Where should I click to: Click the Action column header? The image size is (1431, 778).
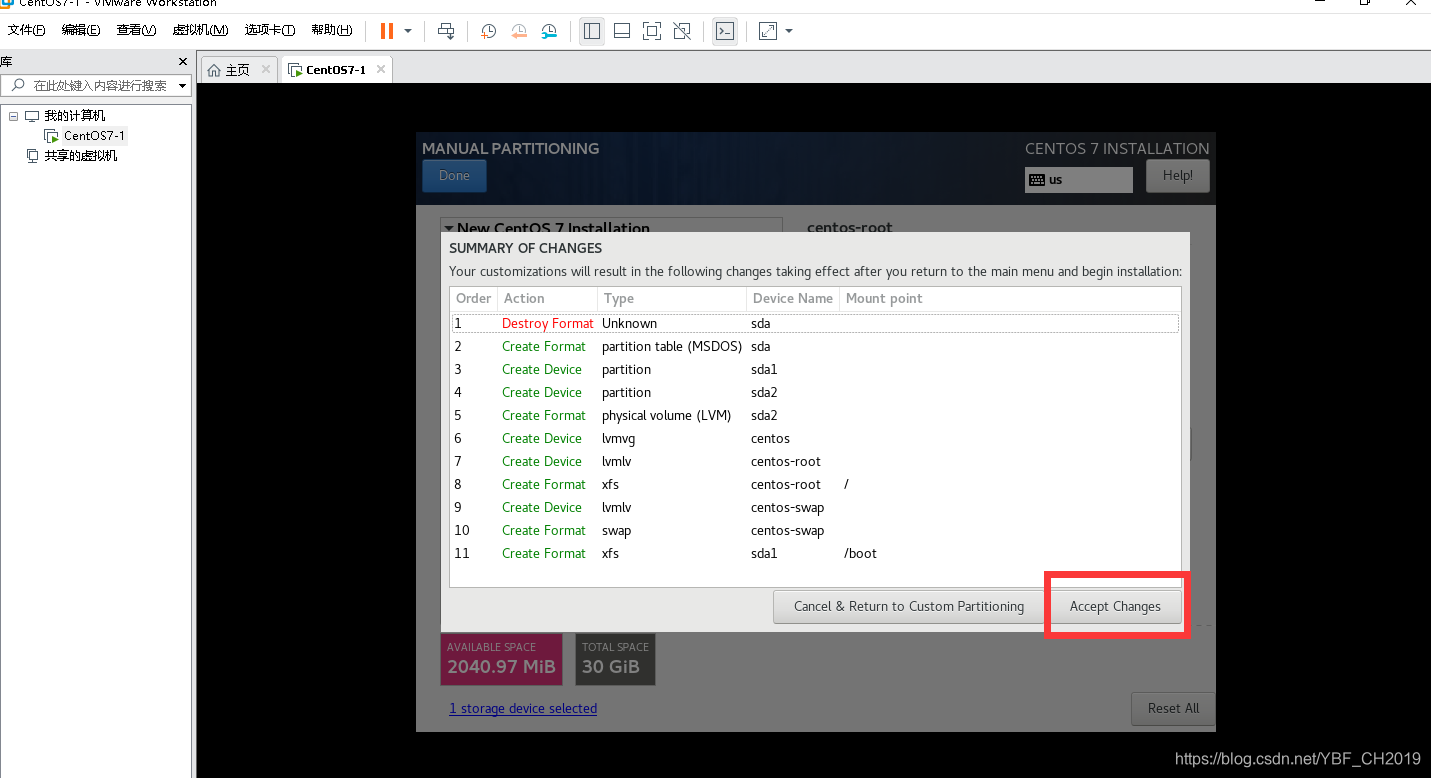tap(547, 298)
